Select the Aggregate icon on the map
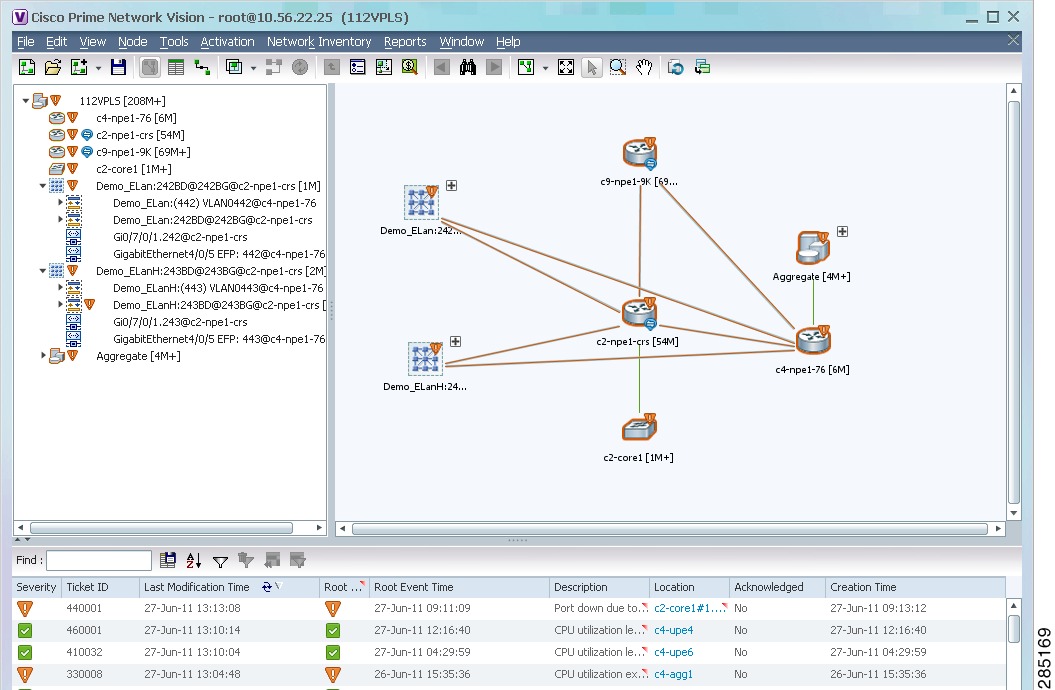Screen dimensions: 1055x690 click(x=813, y=247)
